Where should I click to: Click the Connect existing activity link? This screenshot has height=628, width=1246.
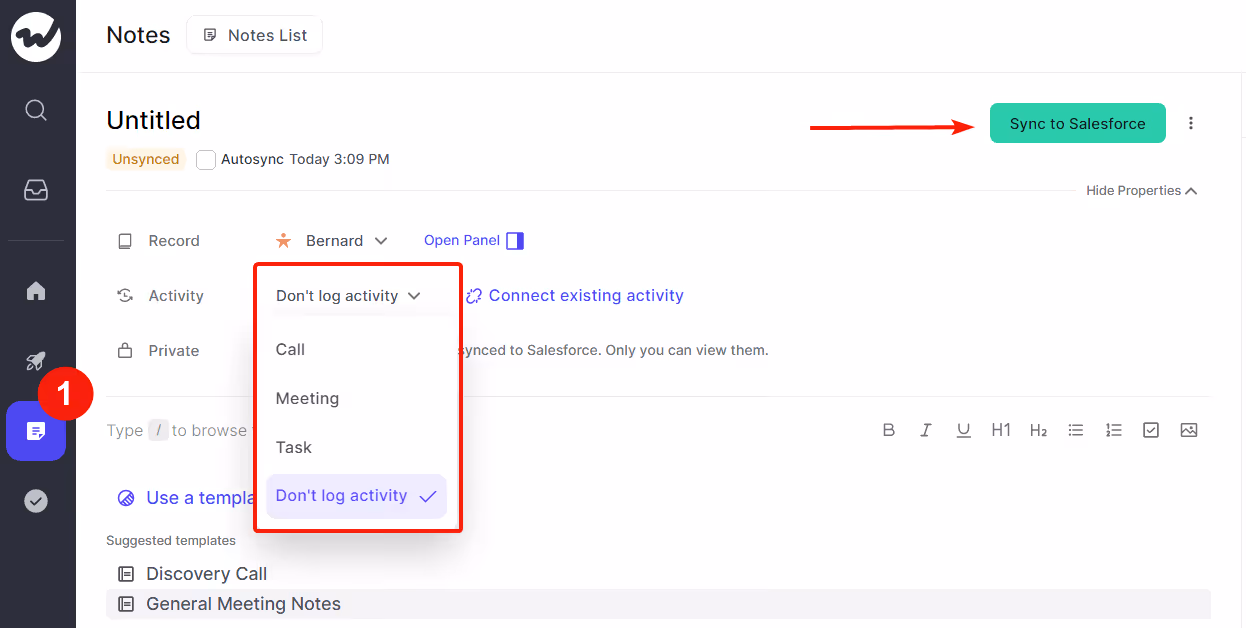585,295
